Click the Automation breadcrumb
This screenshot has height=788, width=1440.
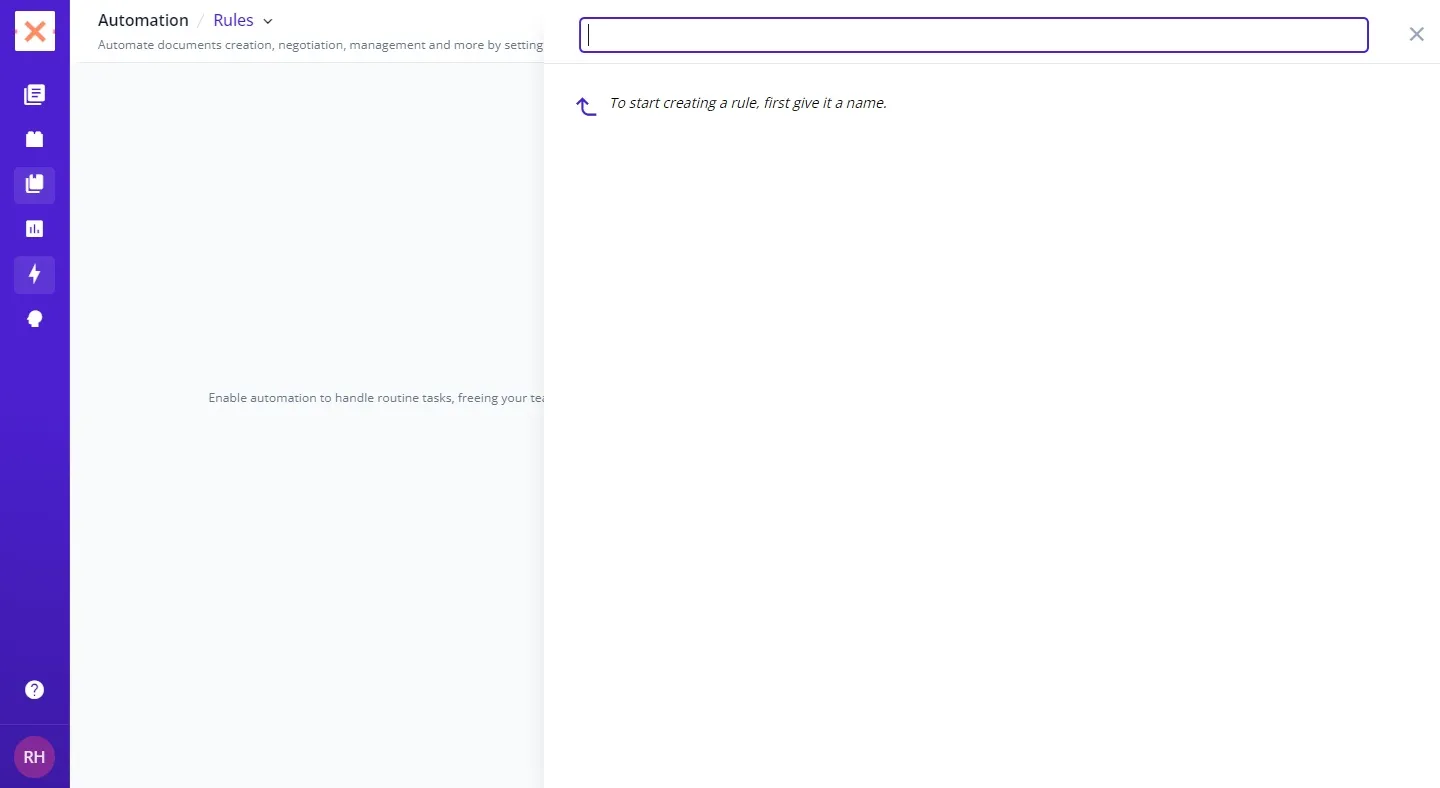pos(143,21)
